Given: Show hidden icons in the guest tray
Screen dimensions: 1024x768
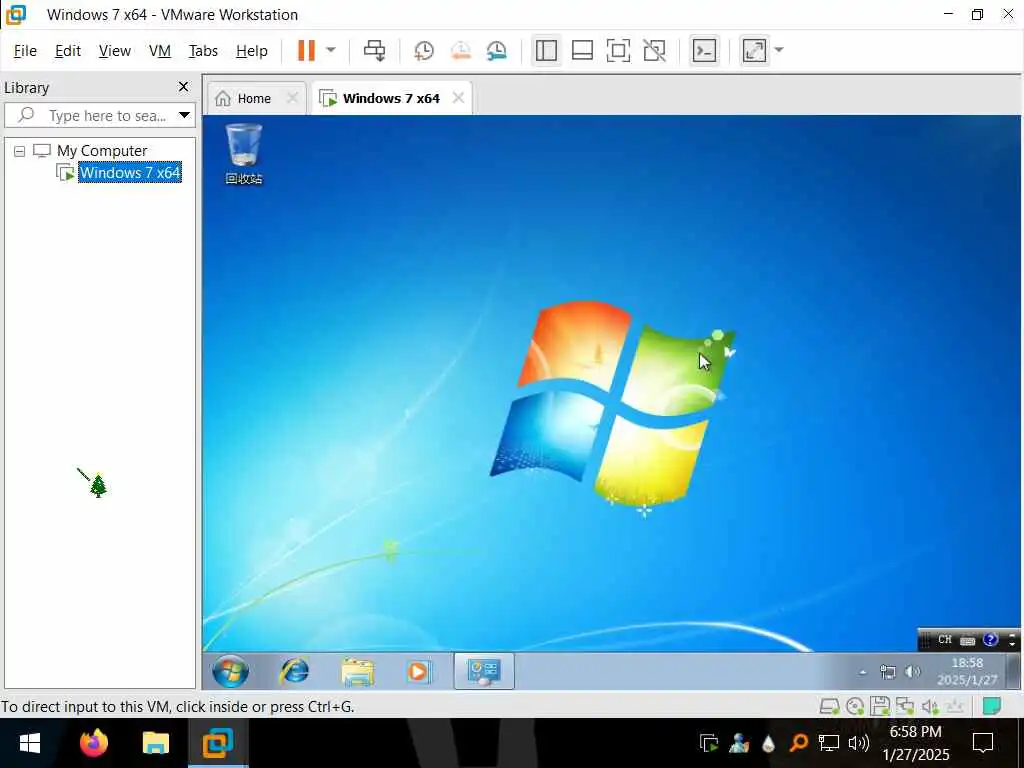Looking at the screenshot, I should [x=863, y=672].
